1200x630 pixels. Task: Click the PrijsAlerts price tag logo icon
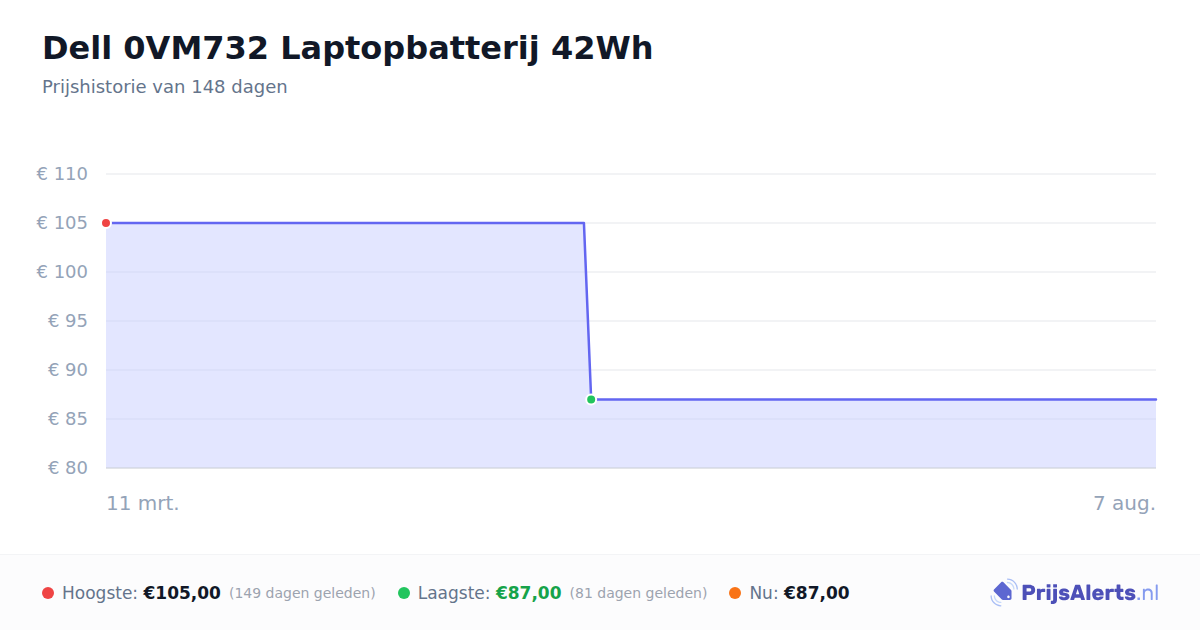click(x=1003, y=593)
